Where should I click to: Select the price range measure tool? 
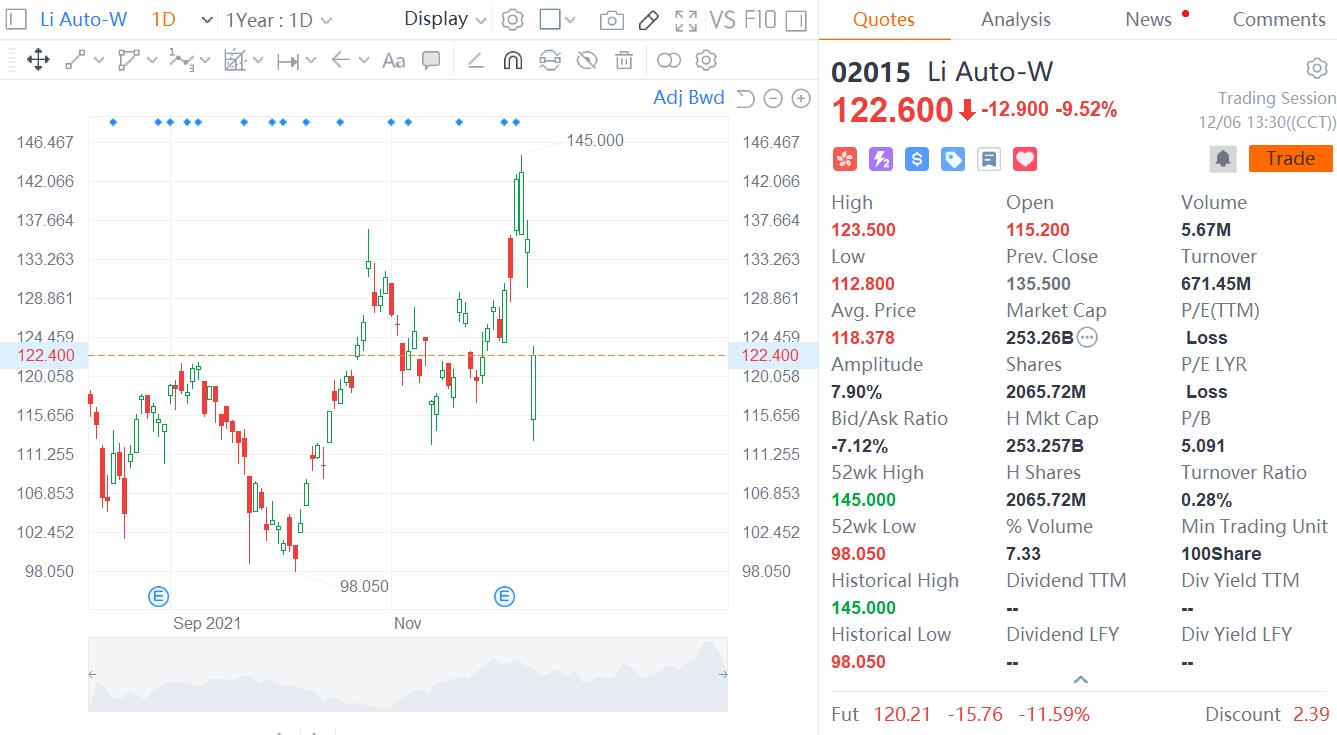point(288,61)
